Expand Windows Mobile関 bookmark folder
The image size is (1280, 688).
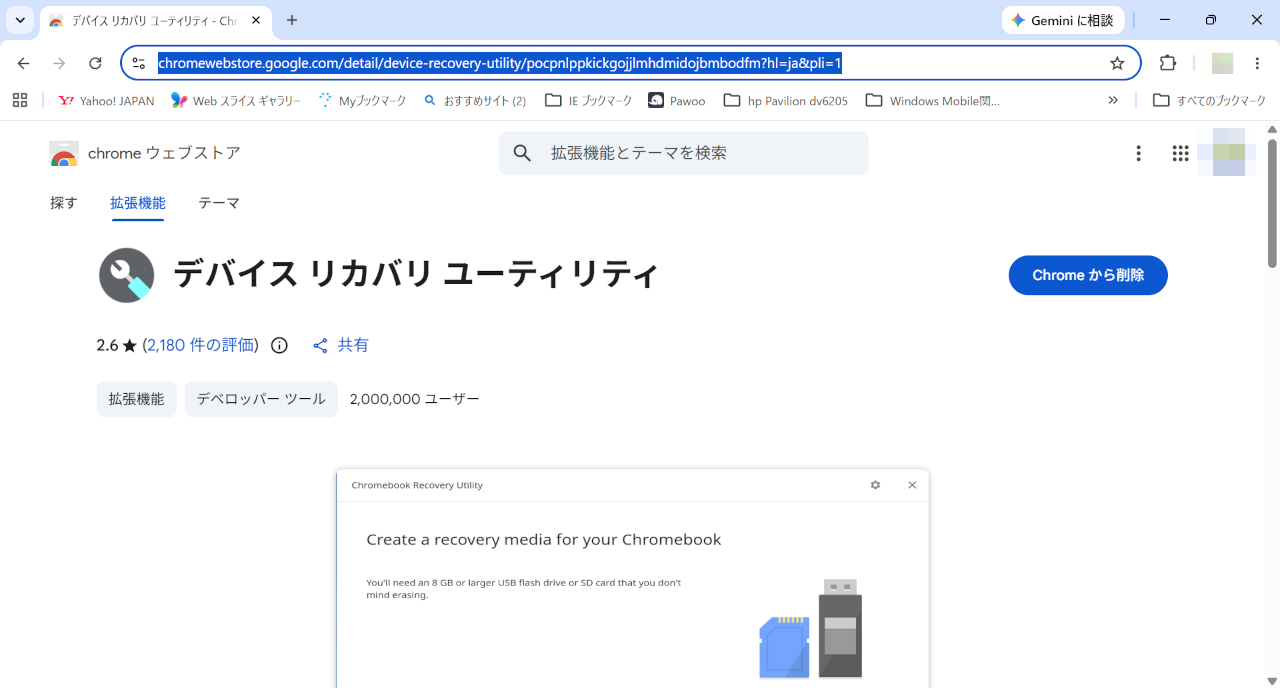tap(932, 100)
